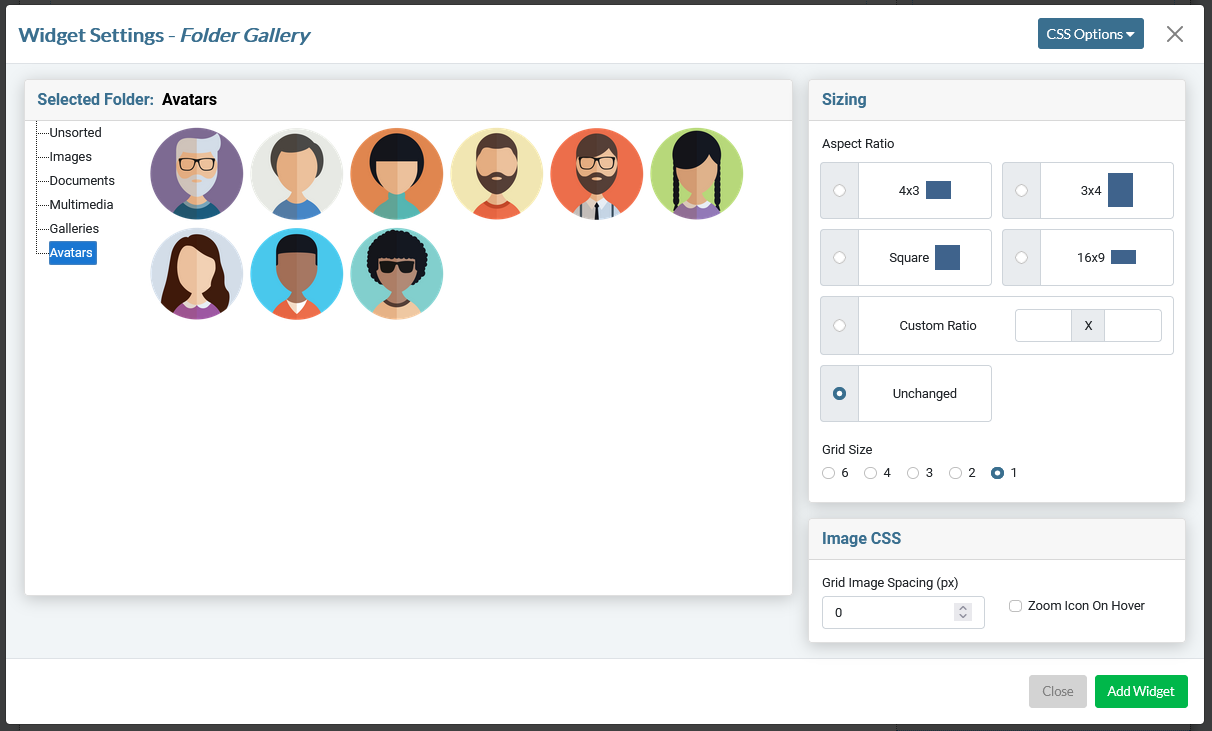Choose the Custom Ratio radio button
The width and height of the screenshot is (1212, 731).
click(x=839, y=325)
